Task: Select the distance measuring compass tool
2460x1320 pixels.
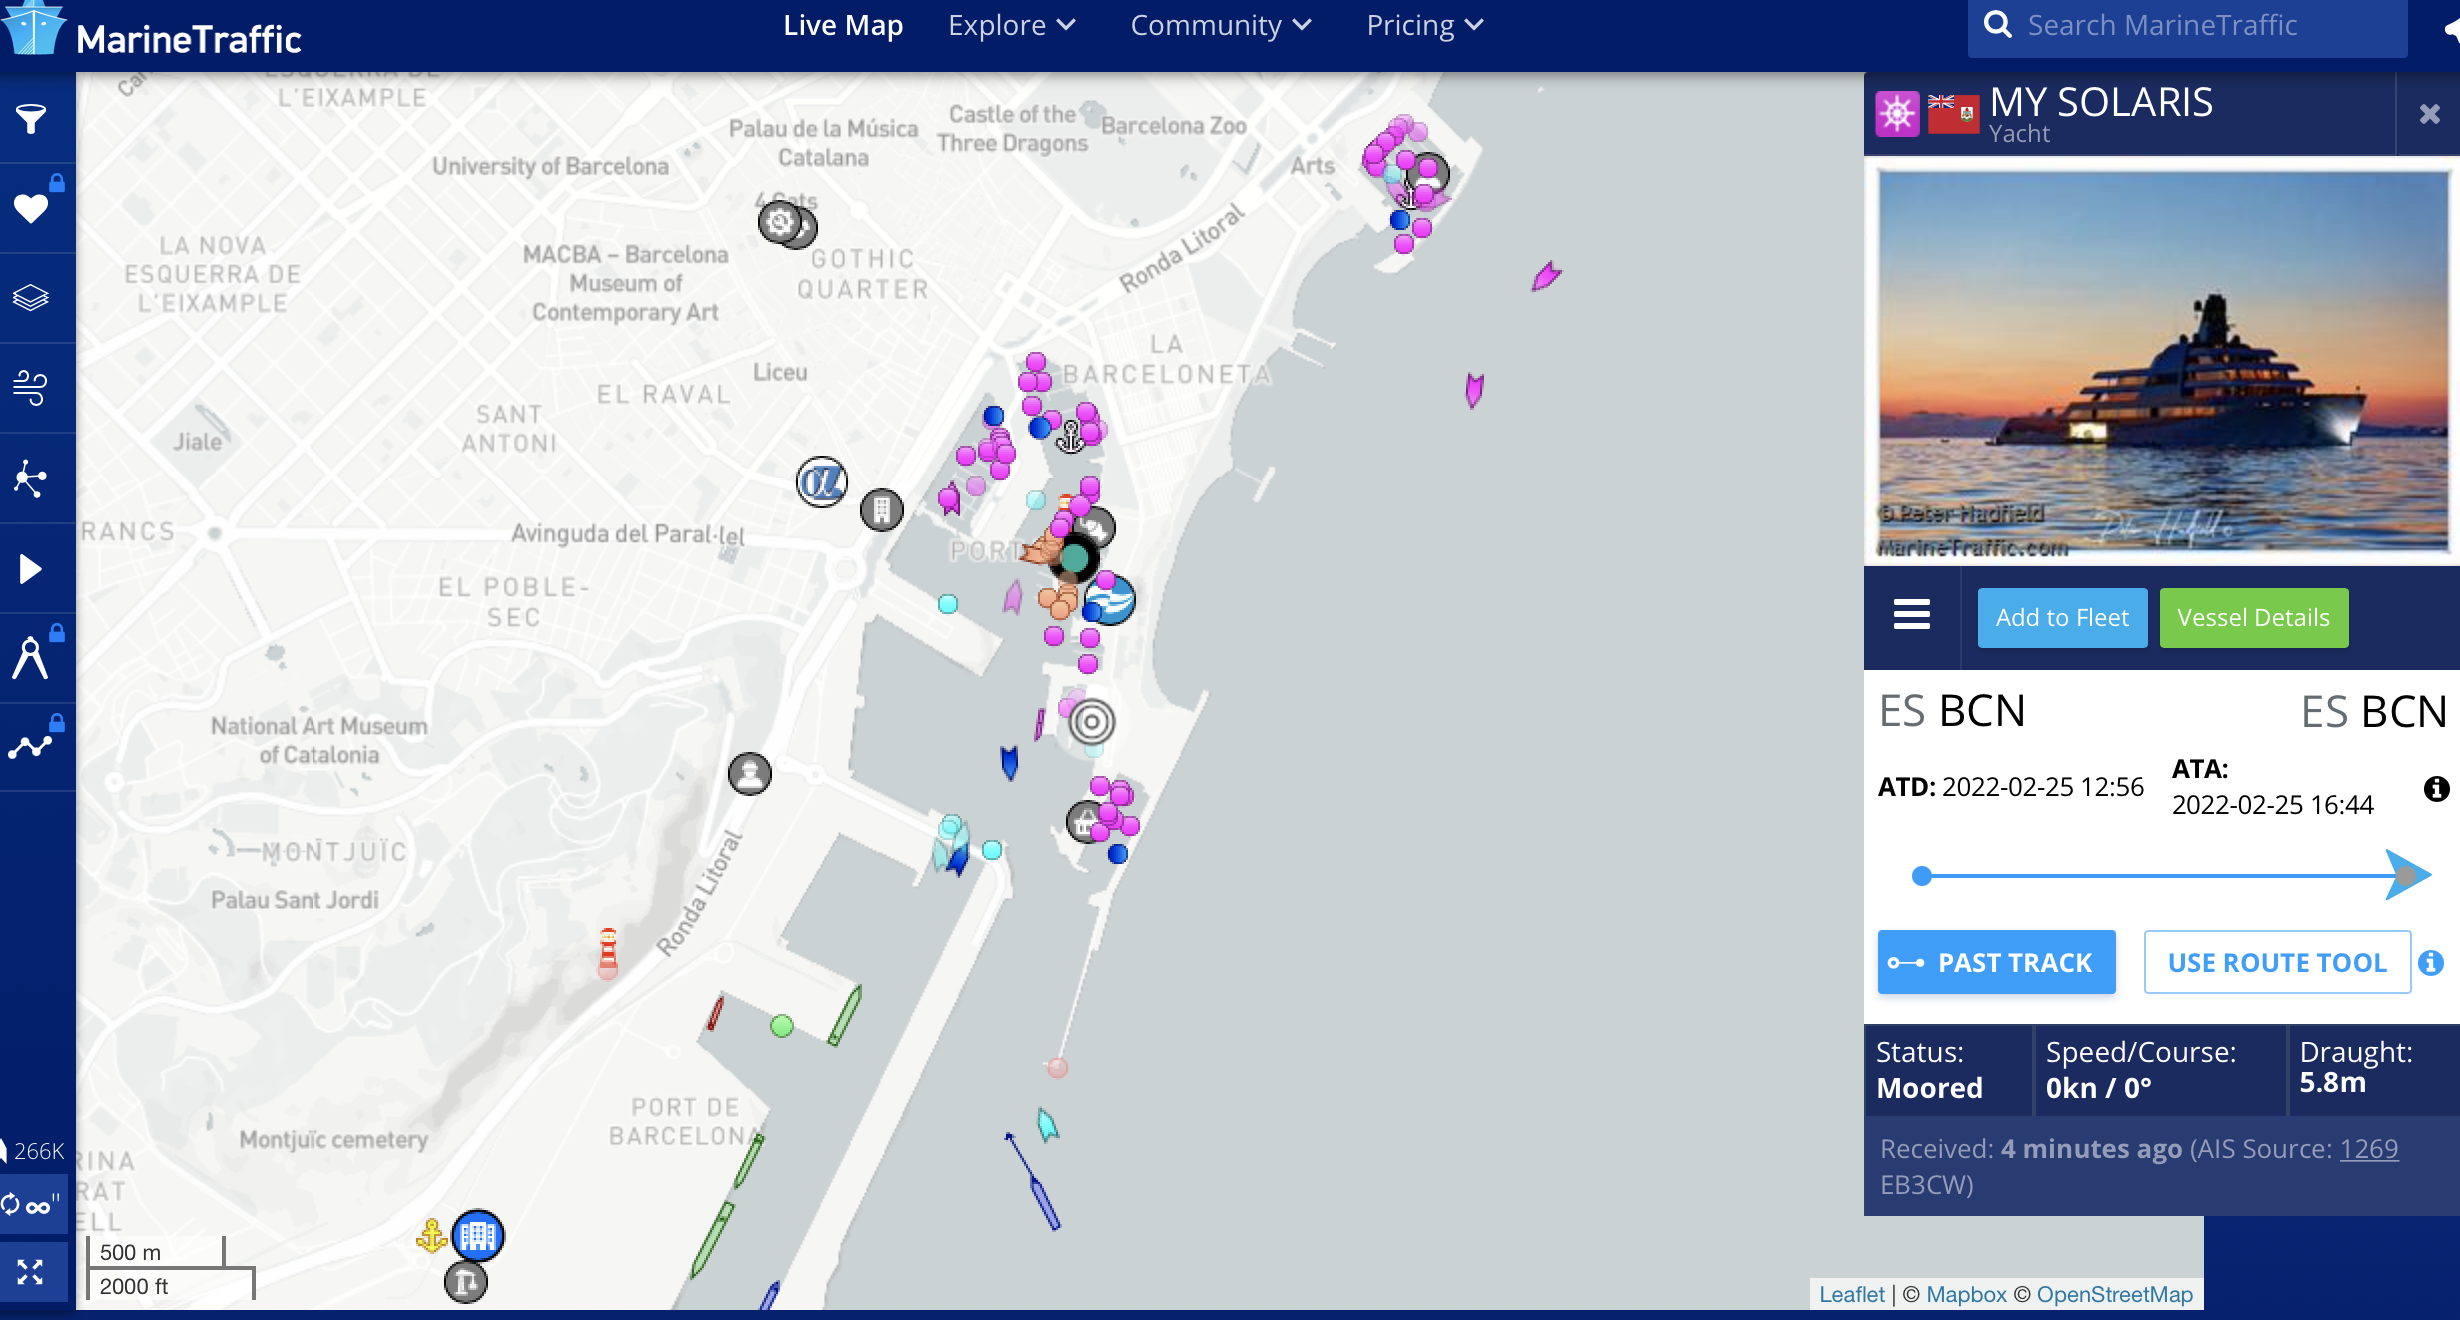Action: (x=31, y=659)
